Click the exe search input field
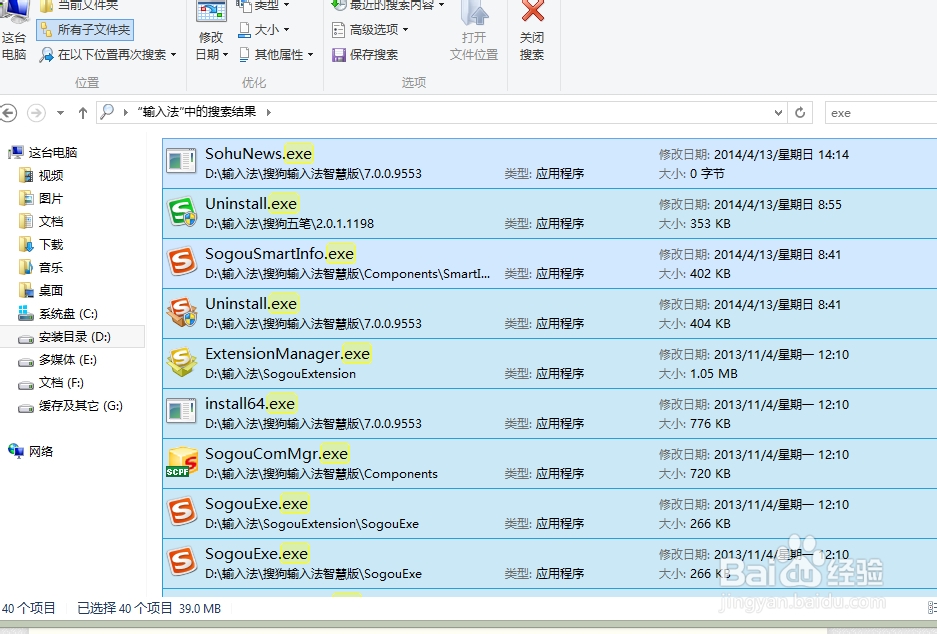Image resolution: width=937 pixels, height=634 pixels. click(x=881, y=113)
